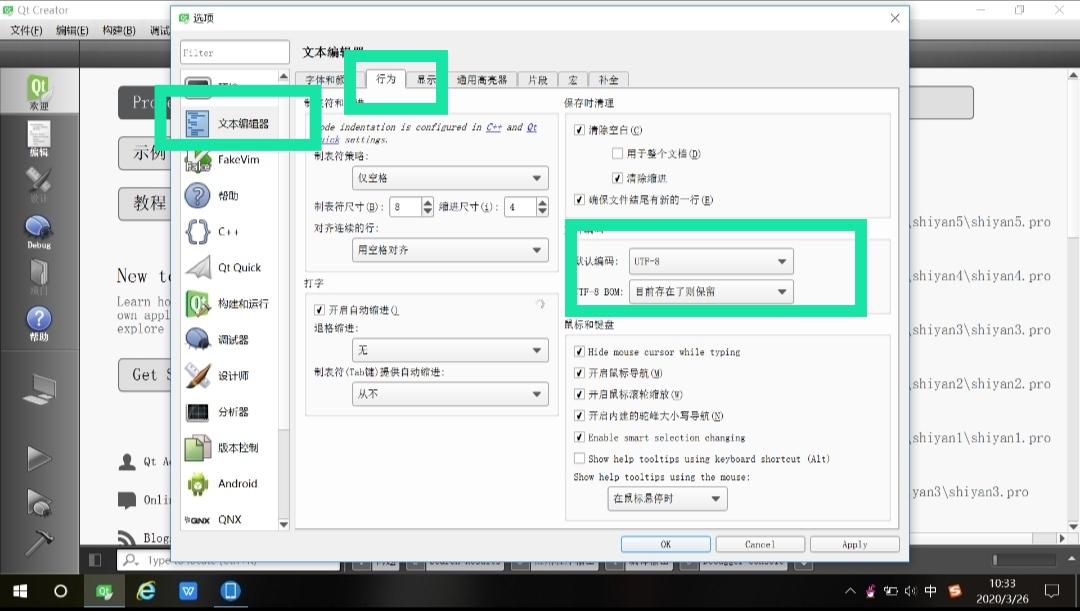
Task: Click Cancel in the options dialog
Action: click(760, 544)
